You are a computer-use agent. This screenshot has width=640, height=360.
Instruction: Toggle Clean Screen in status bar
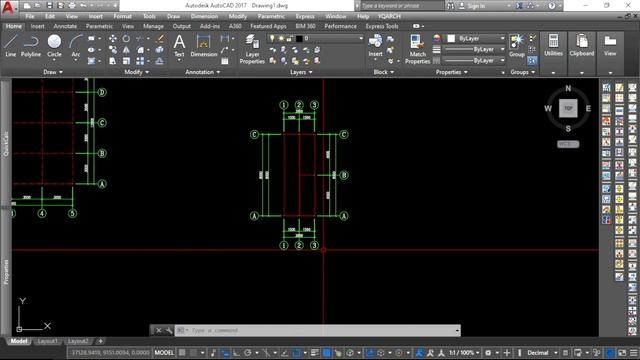[x=622, y=353]
